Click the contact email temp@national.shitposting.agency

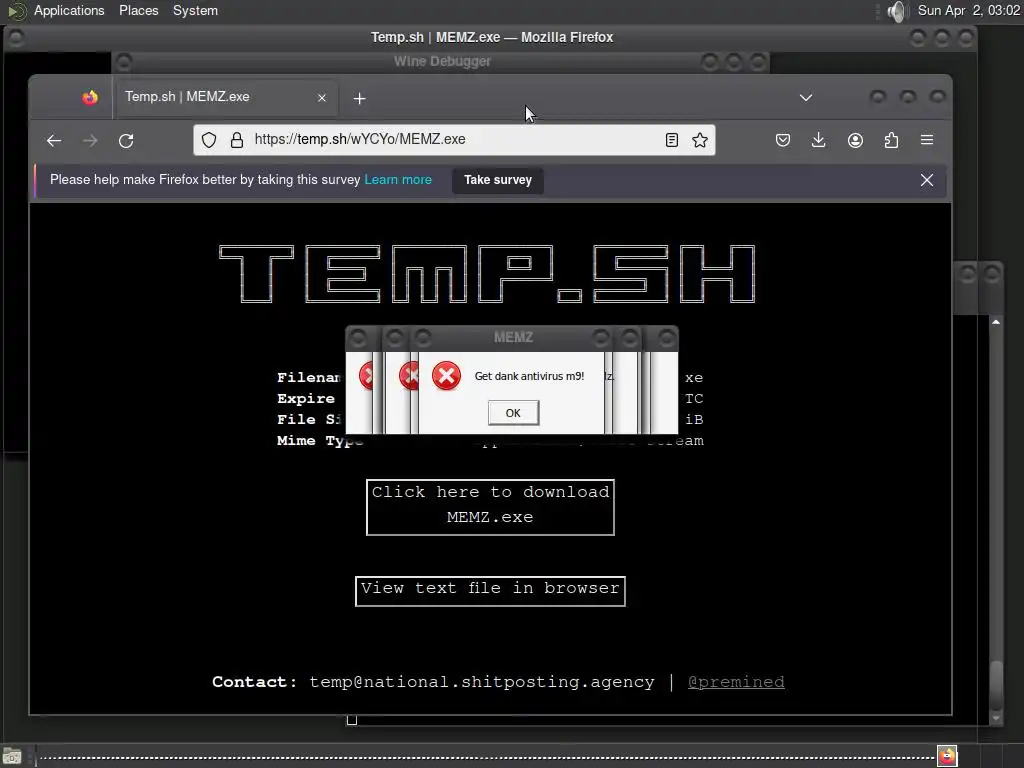pyautogui.click(x=481, y=682)
